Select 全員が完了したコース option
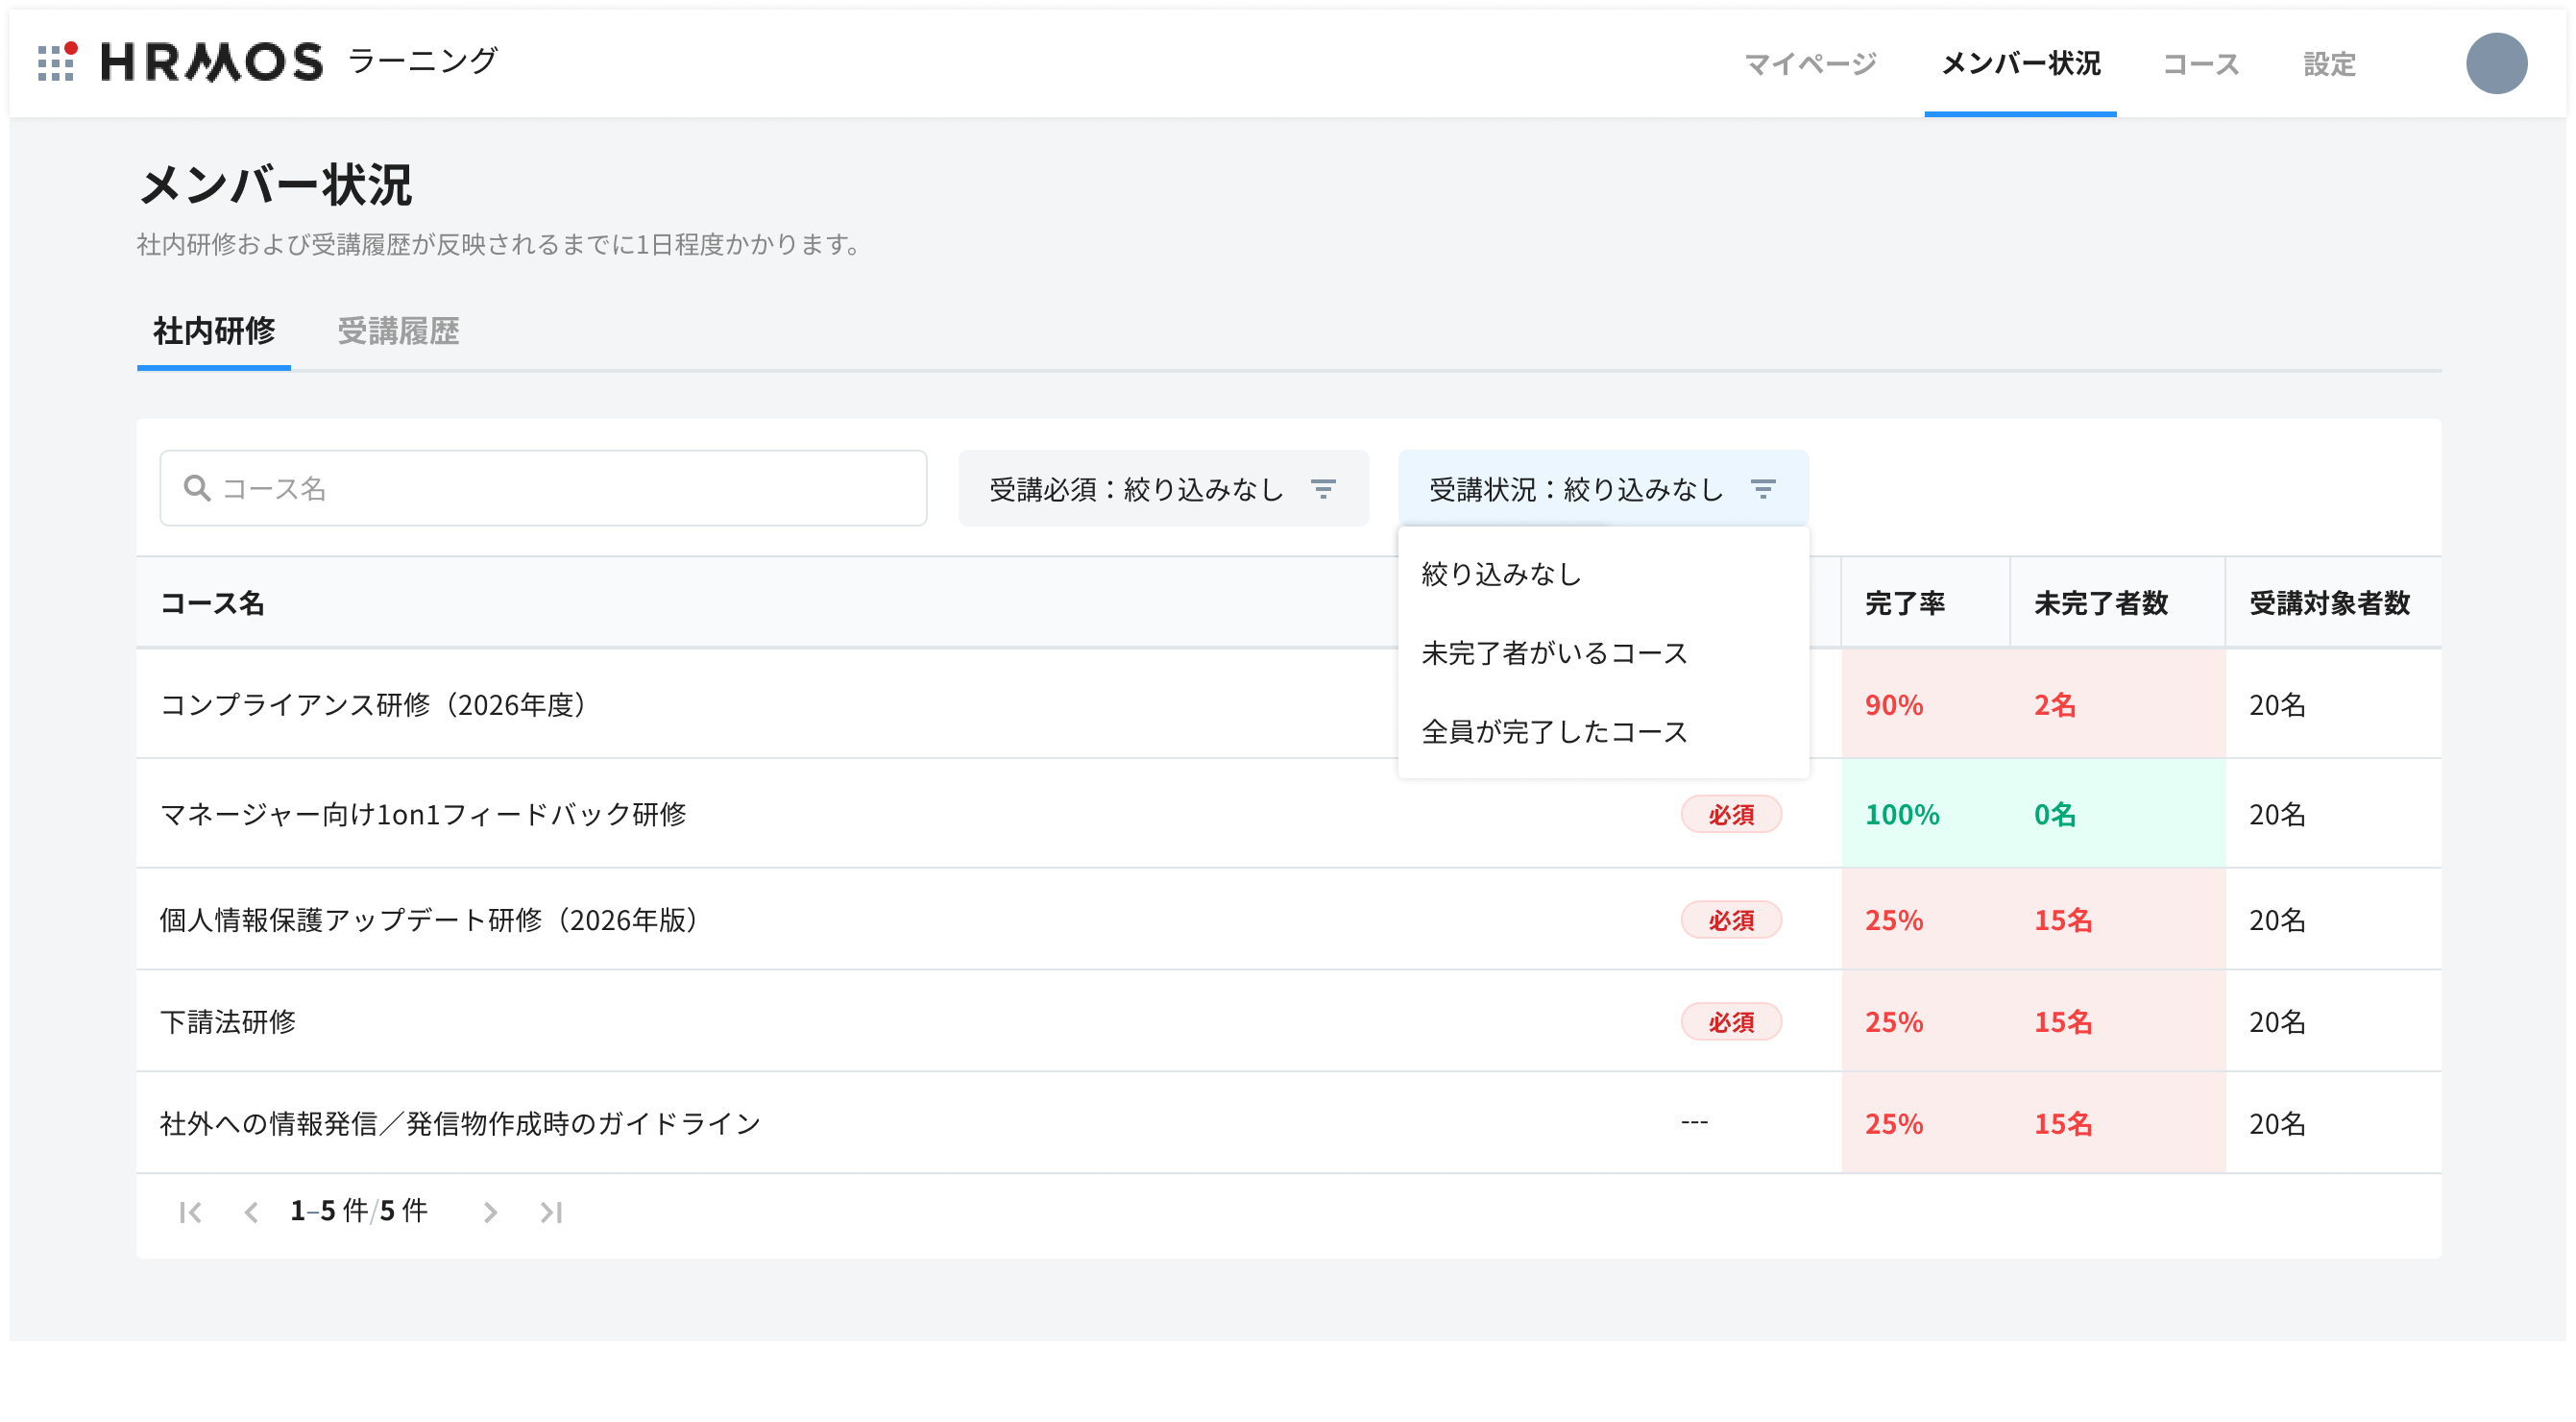This screenshot has width=2576, height=1422. click(x=1603, y=732)
